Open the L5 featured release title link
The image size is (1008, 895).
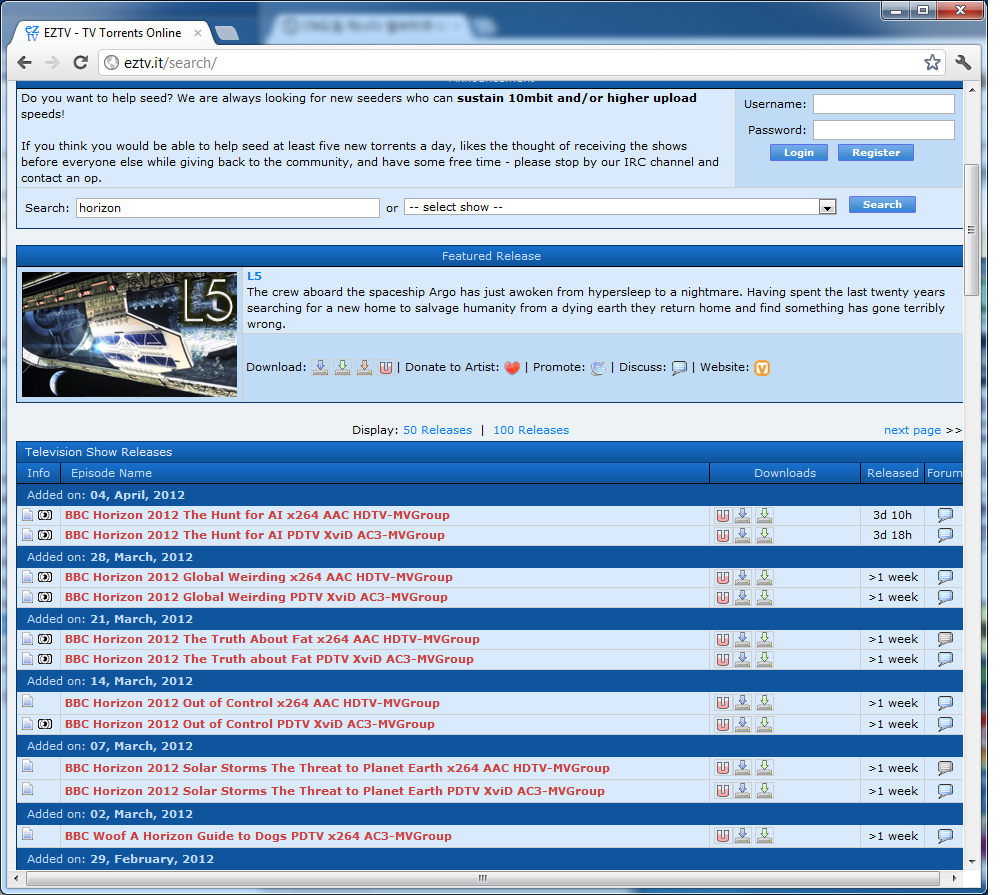(x=255, y=276)
